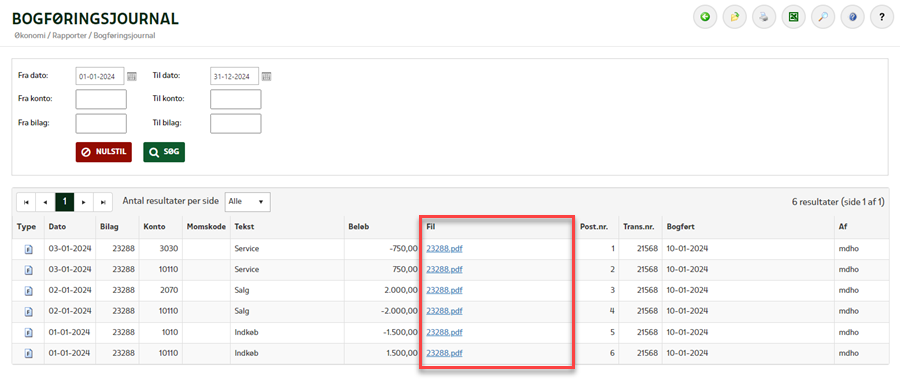Click the printer icon
The height and width of the screenshot is (380, 900).
(764, 17)
